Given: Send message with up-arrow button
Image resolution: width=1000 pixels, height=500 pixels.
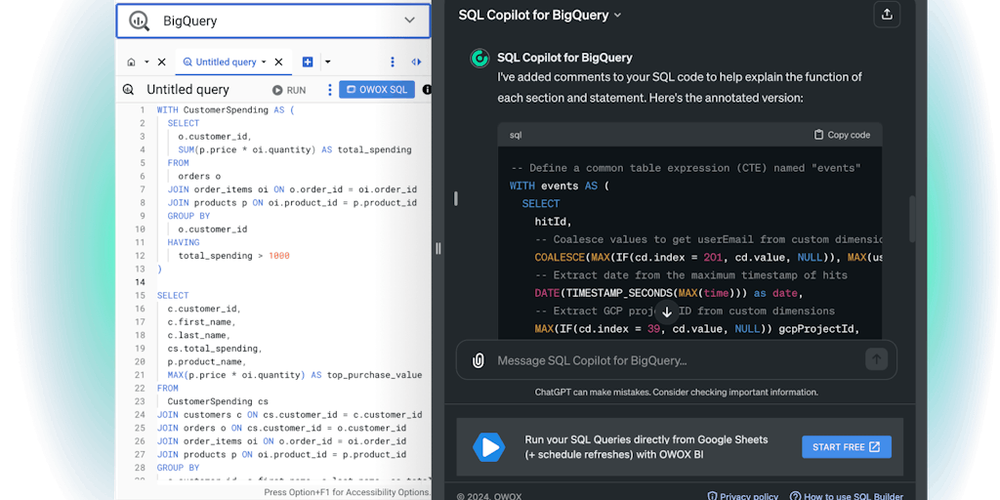Looking at the screenshot, I should (x=876, y=360).
